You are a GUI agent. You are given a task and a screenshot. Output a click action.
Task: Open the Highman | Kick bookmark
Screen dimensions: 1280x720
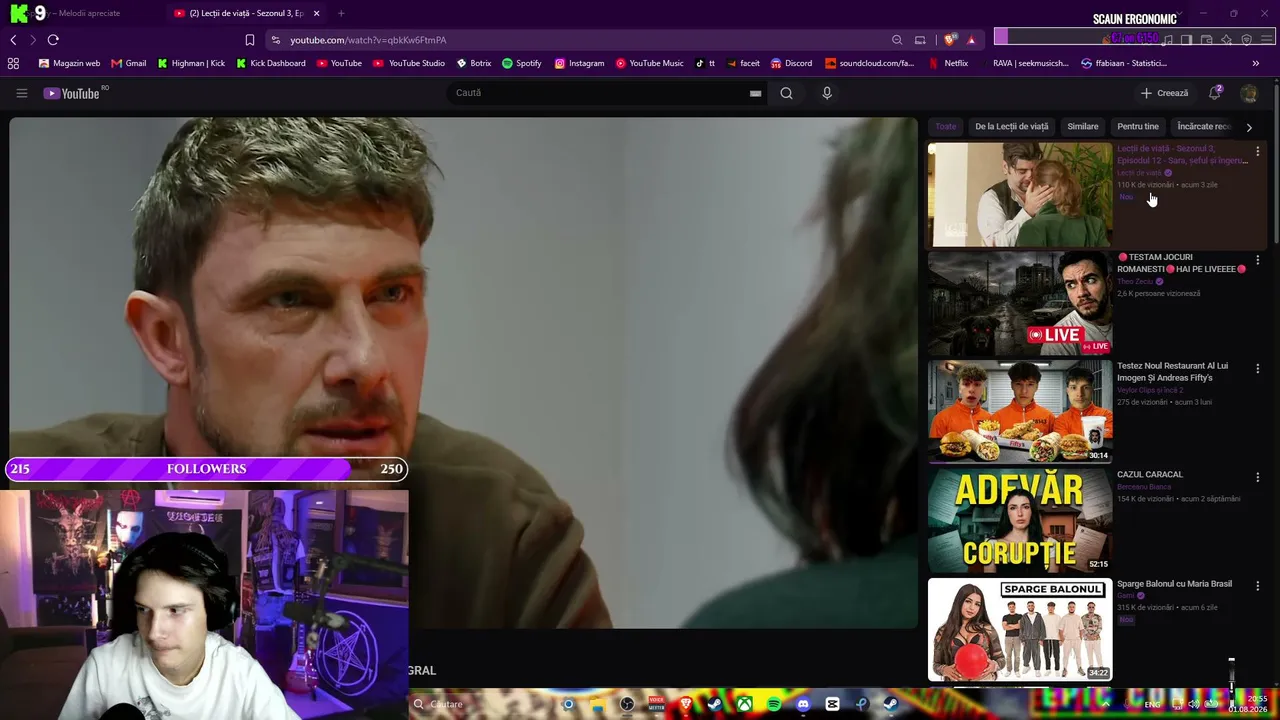pyautogui.click(x=191, y=63)
